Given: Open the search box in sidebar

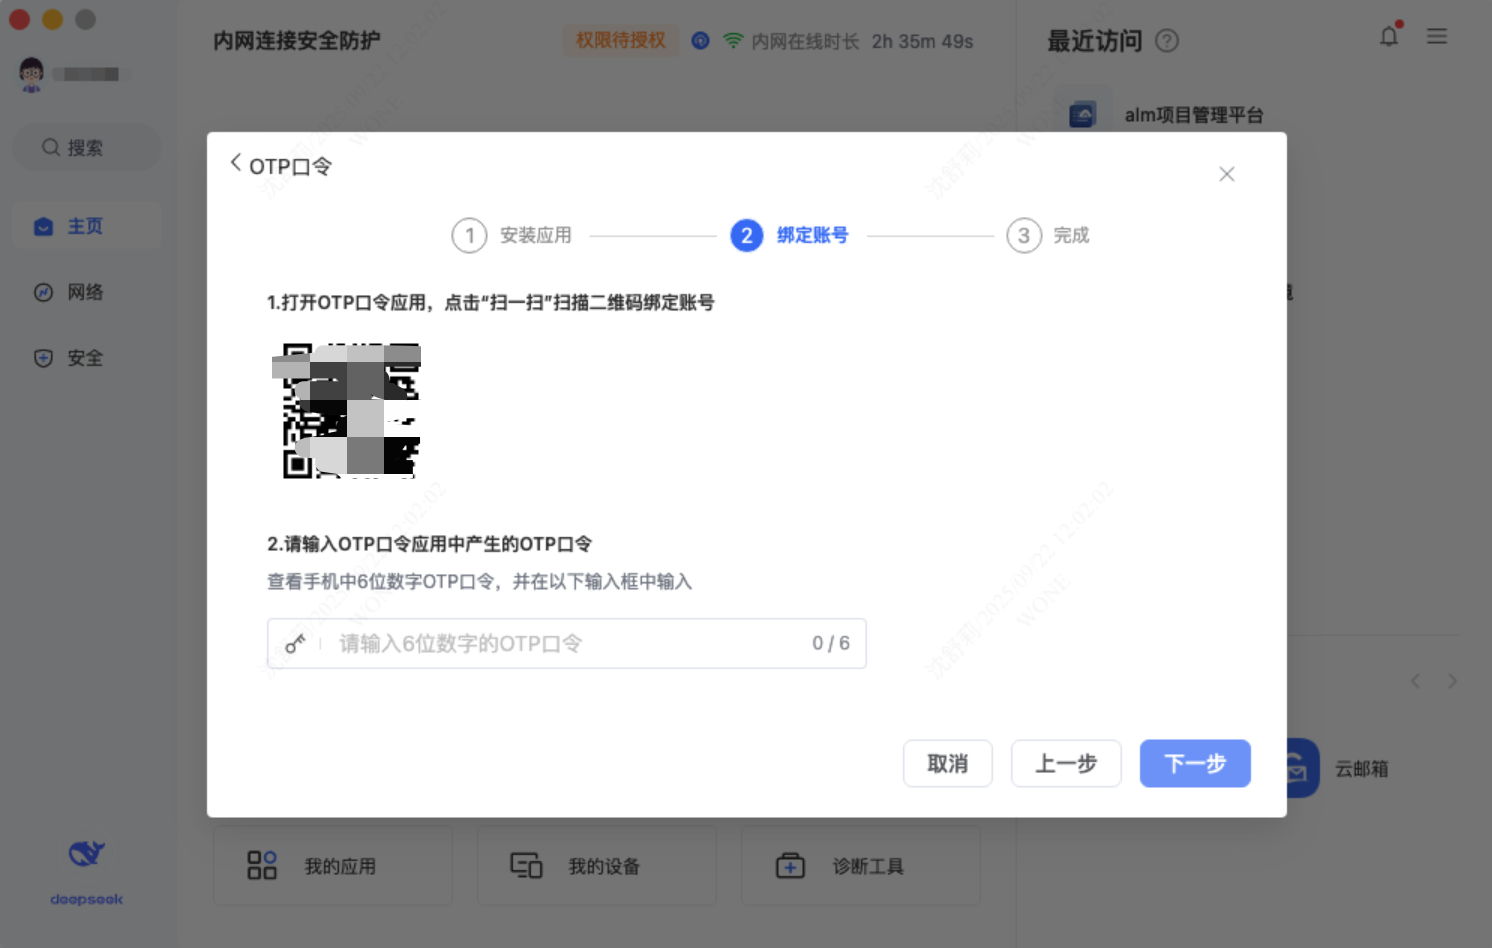Looking at the screenshot, I should 86,148.
